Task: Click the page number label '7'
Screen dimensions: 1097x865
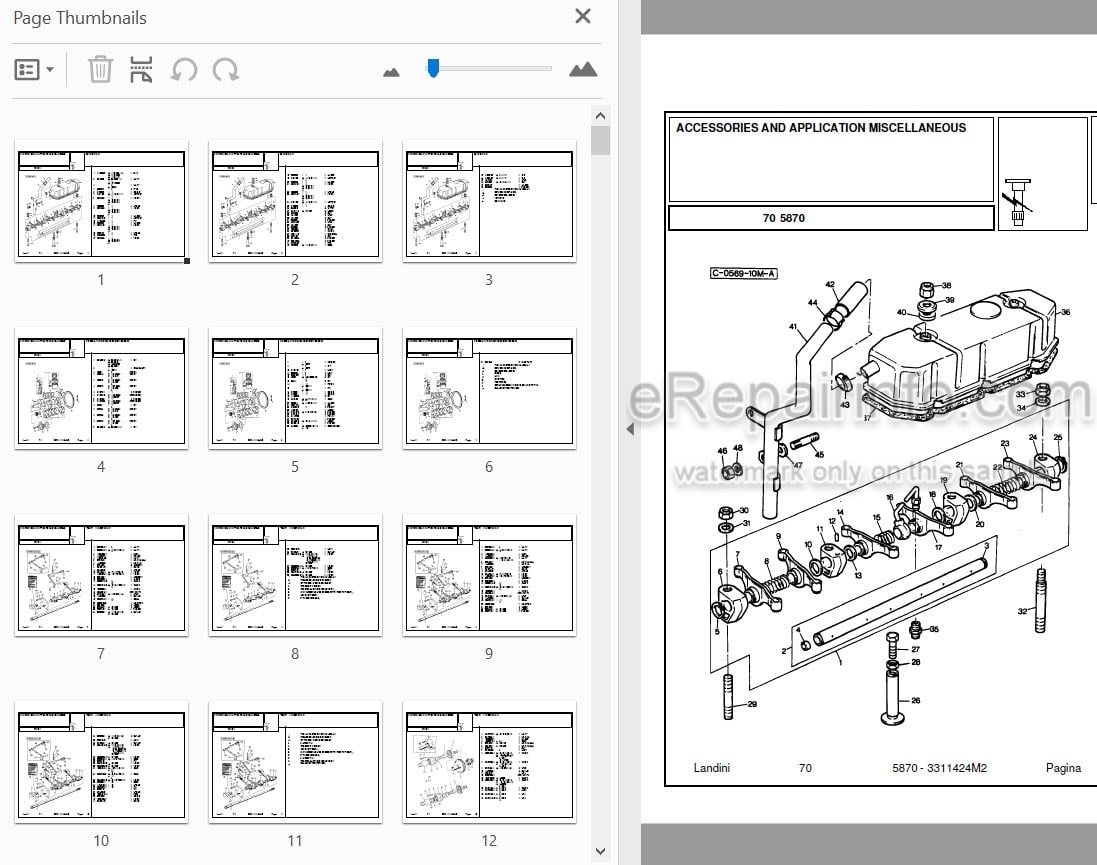Action: tap(101, 654)
